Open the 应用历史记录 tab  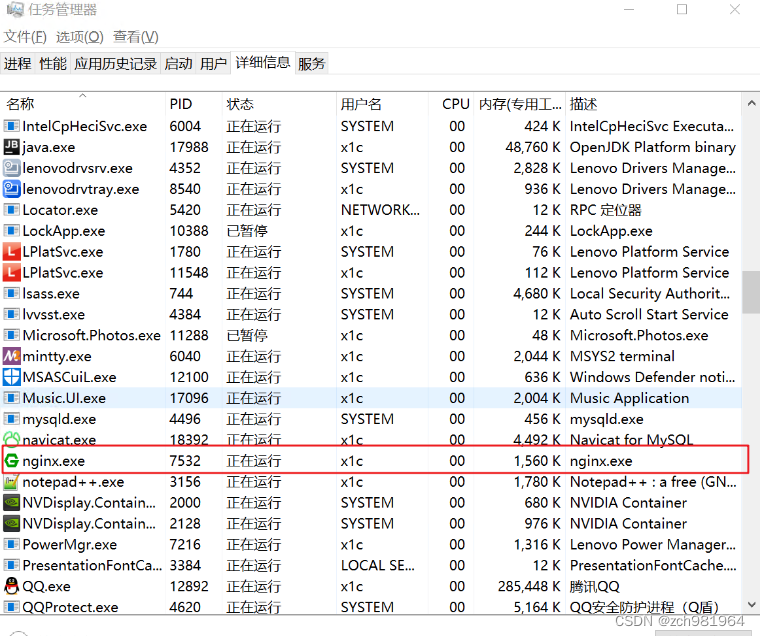(115, 64)
